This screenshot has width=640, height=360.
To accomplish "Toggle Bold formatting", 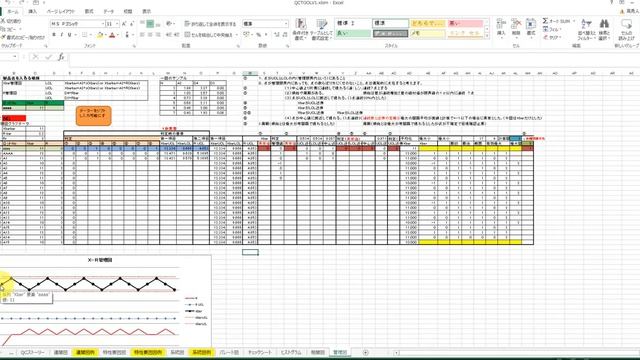I will [x=53, y=35].
